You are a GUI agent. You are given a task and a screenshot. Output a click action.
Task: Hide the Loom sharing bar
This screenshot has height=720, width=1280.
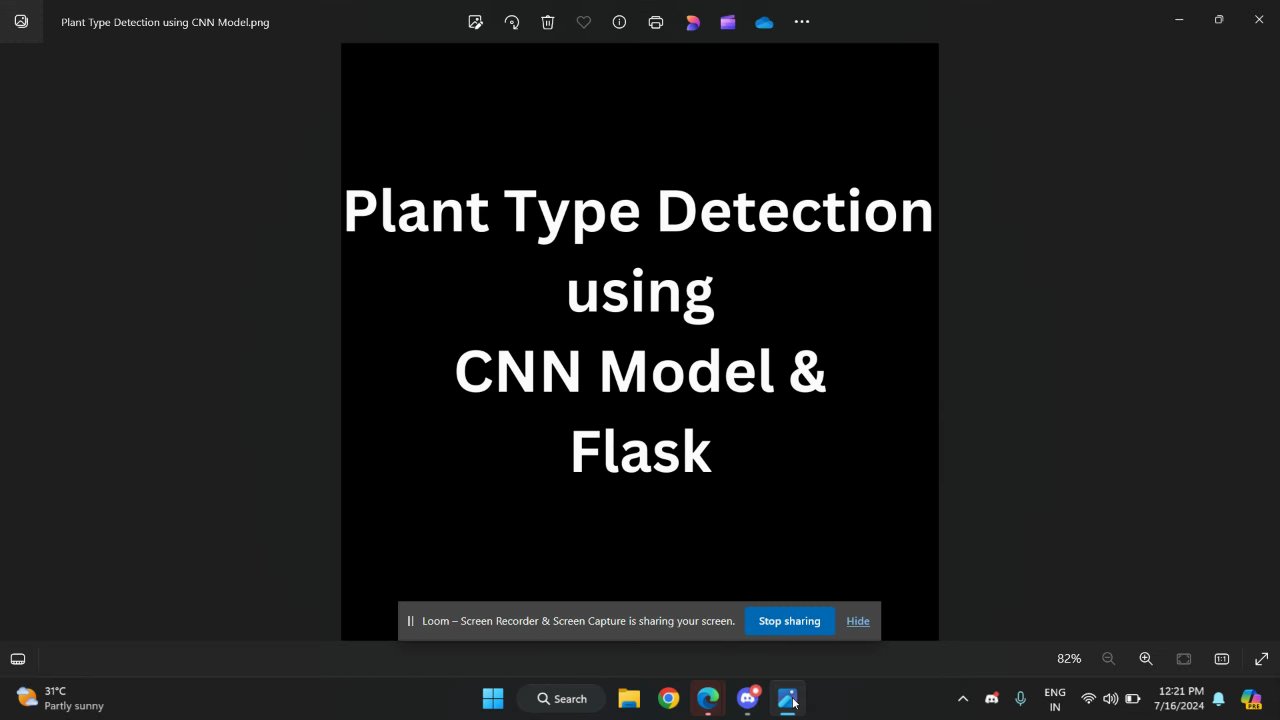[858, 621]
